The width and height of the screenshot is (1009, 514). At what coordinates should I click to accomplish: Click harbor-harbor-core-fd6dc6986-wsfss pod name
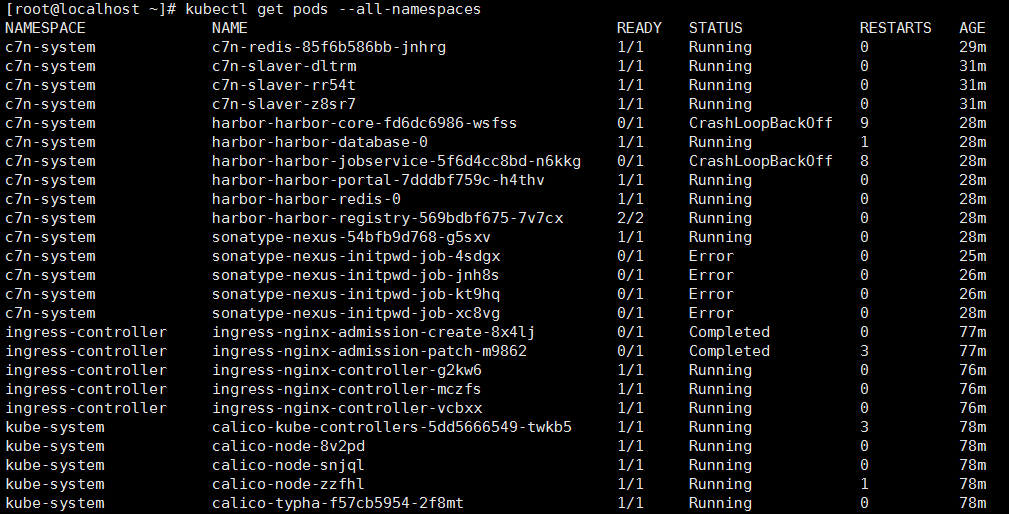364,123
